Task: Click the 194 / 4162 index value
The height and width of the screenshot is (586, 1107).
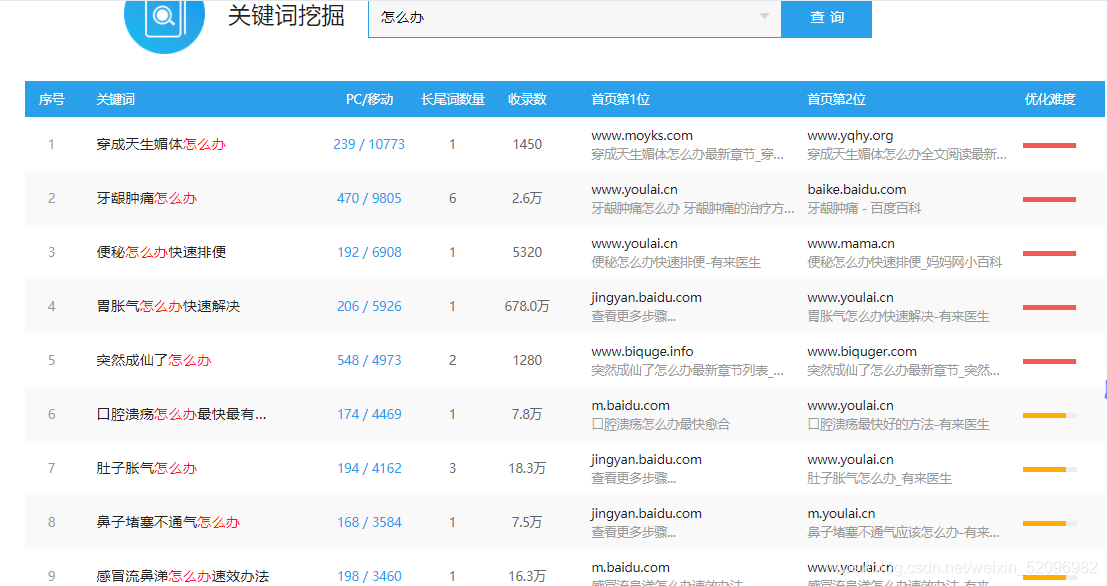Action: (369, 468)
